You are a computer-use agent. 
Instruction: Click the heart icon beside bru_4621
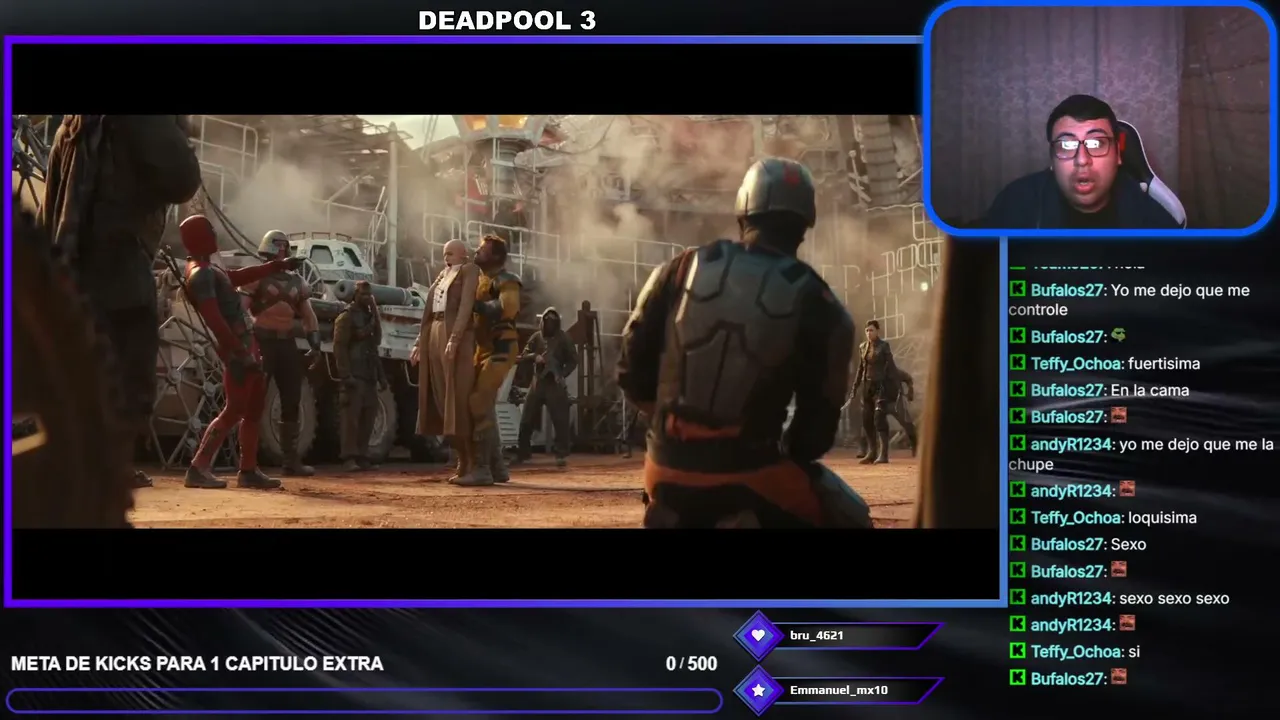758,635
